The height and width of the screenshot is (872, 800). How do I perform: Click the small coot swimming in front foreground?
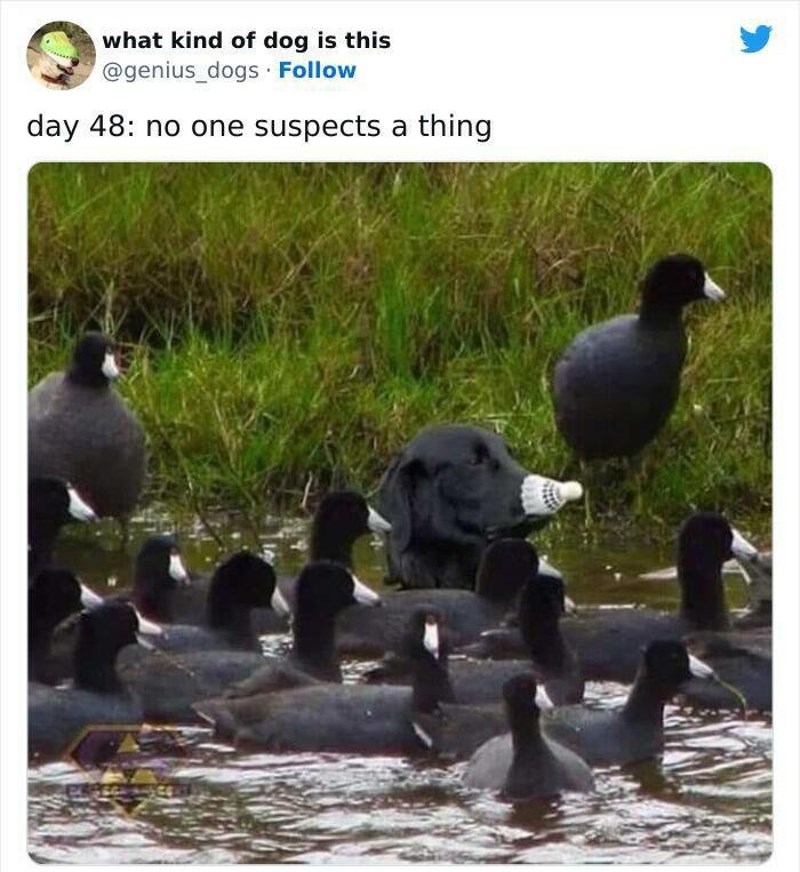525,740
